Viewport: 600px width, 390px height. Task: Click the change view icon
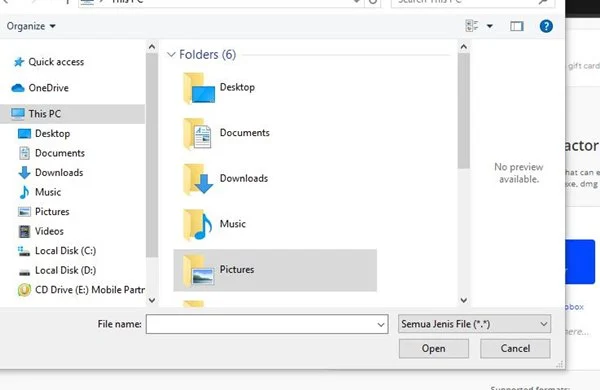[471, 26]
